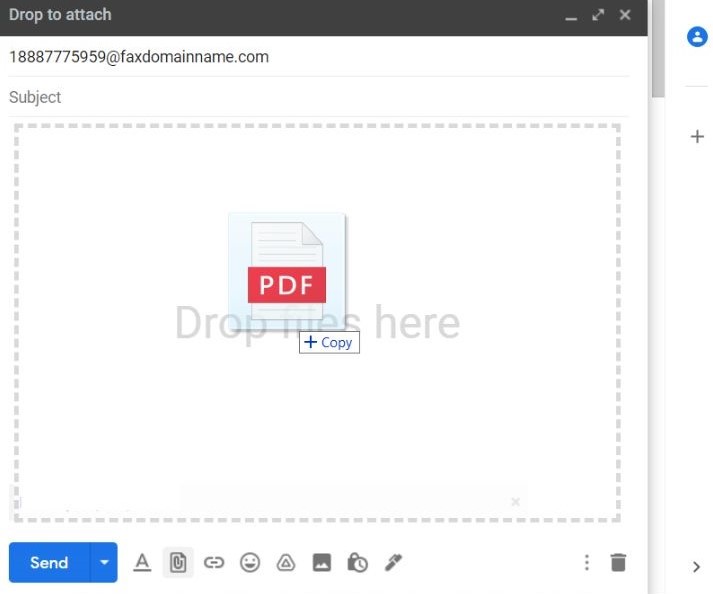Click the plus get add-ons icon

[x=697, y=136]
